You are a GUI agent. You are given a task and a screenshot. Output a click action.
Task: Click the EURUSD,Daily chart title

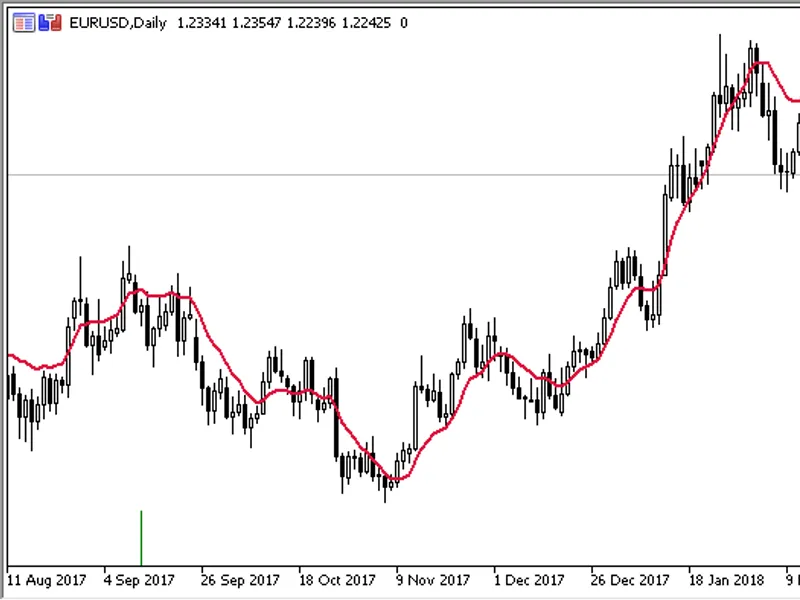coord(118,23)
